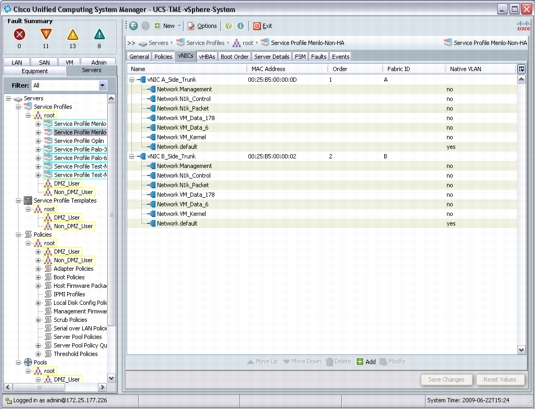The width and height of the screenshot is (536, 410).
Task: Click the Save Changes button
Action: coord(446,380)
